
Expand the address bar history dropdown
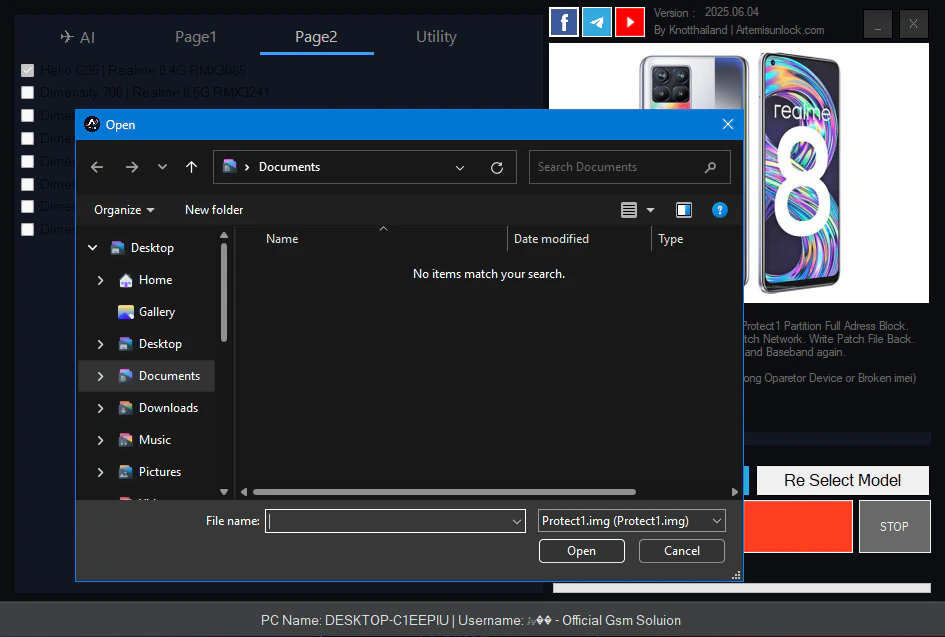click(460, 168)
